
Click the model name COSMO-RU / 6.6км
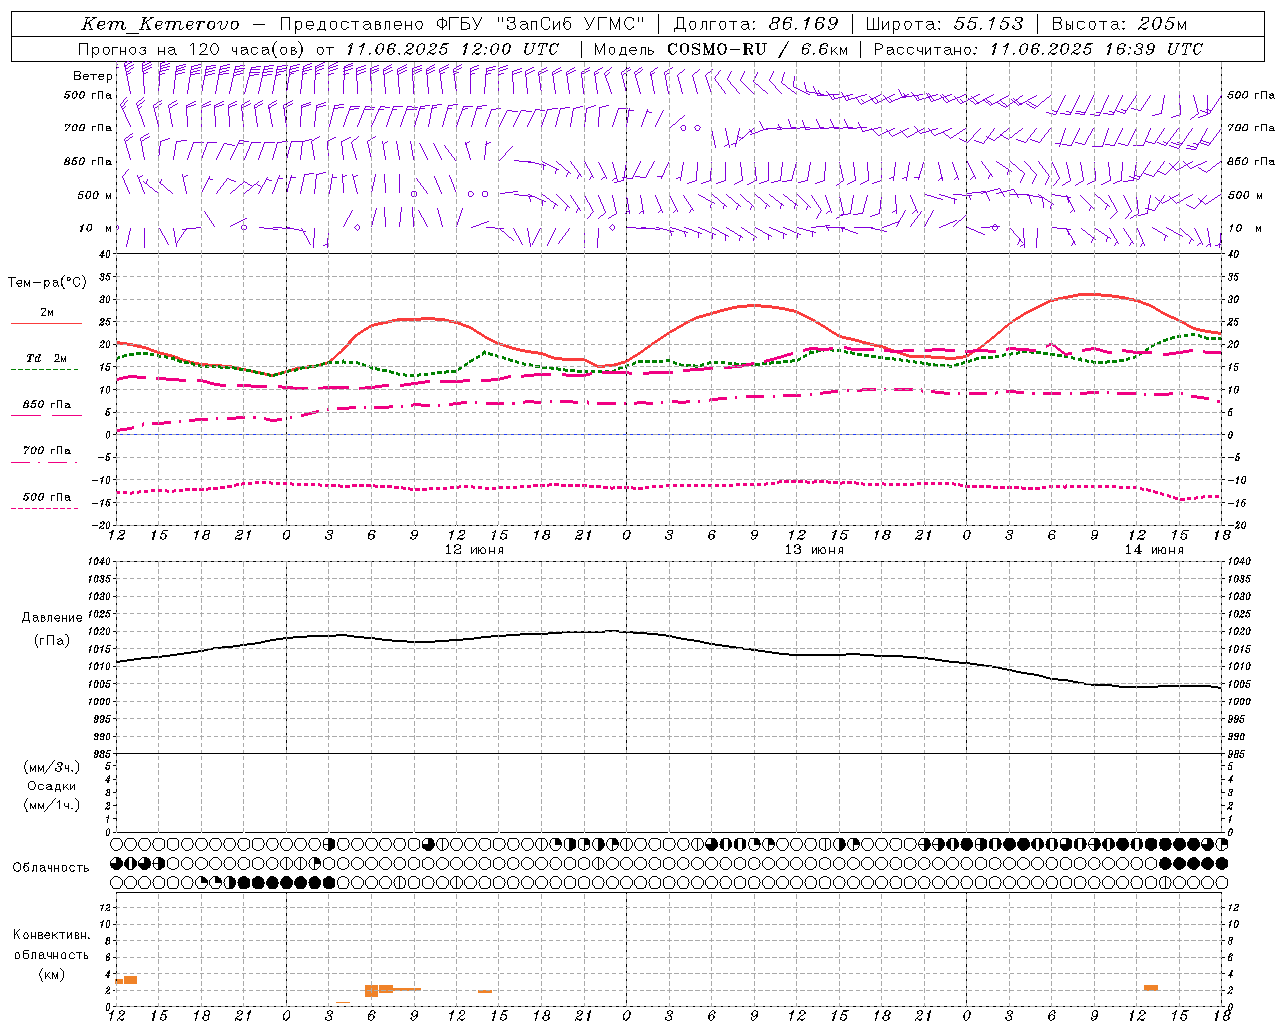coord(757,49)
